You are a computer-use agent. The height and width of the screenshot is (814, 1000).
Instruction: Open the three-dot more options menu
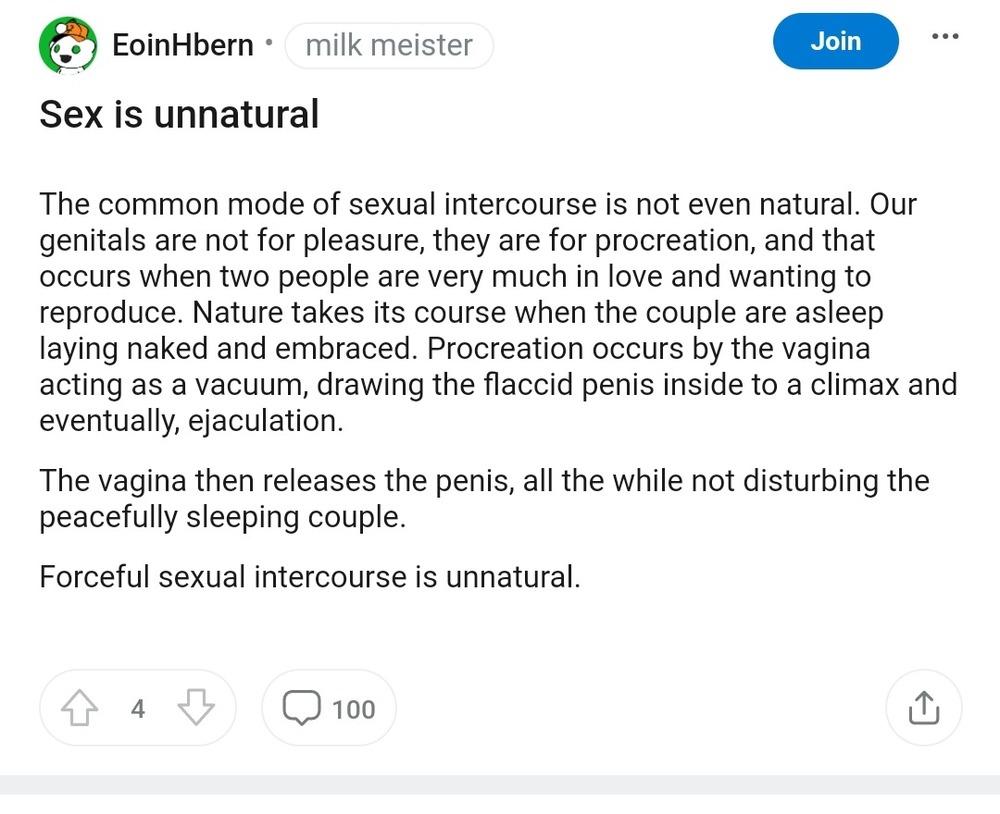pyautogui.click(x=944, y=37)
